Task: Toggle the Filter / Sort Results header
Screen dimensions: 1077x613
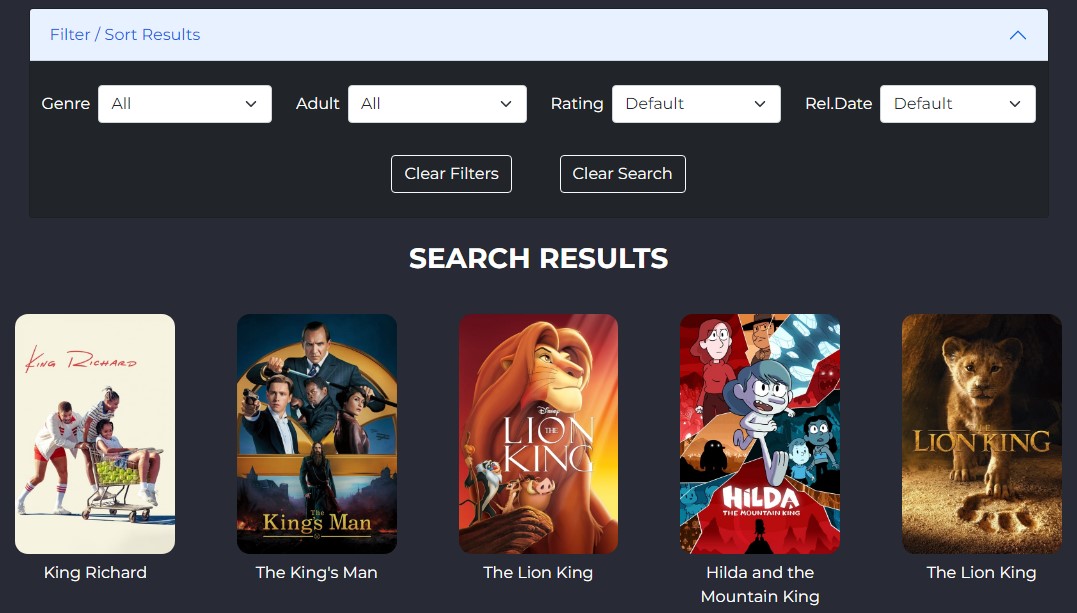Action: [x=538, y=35]
